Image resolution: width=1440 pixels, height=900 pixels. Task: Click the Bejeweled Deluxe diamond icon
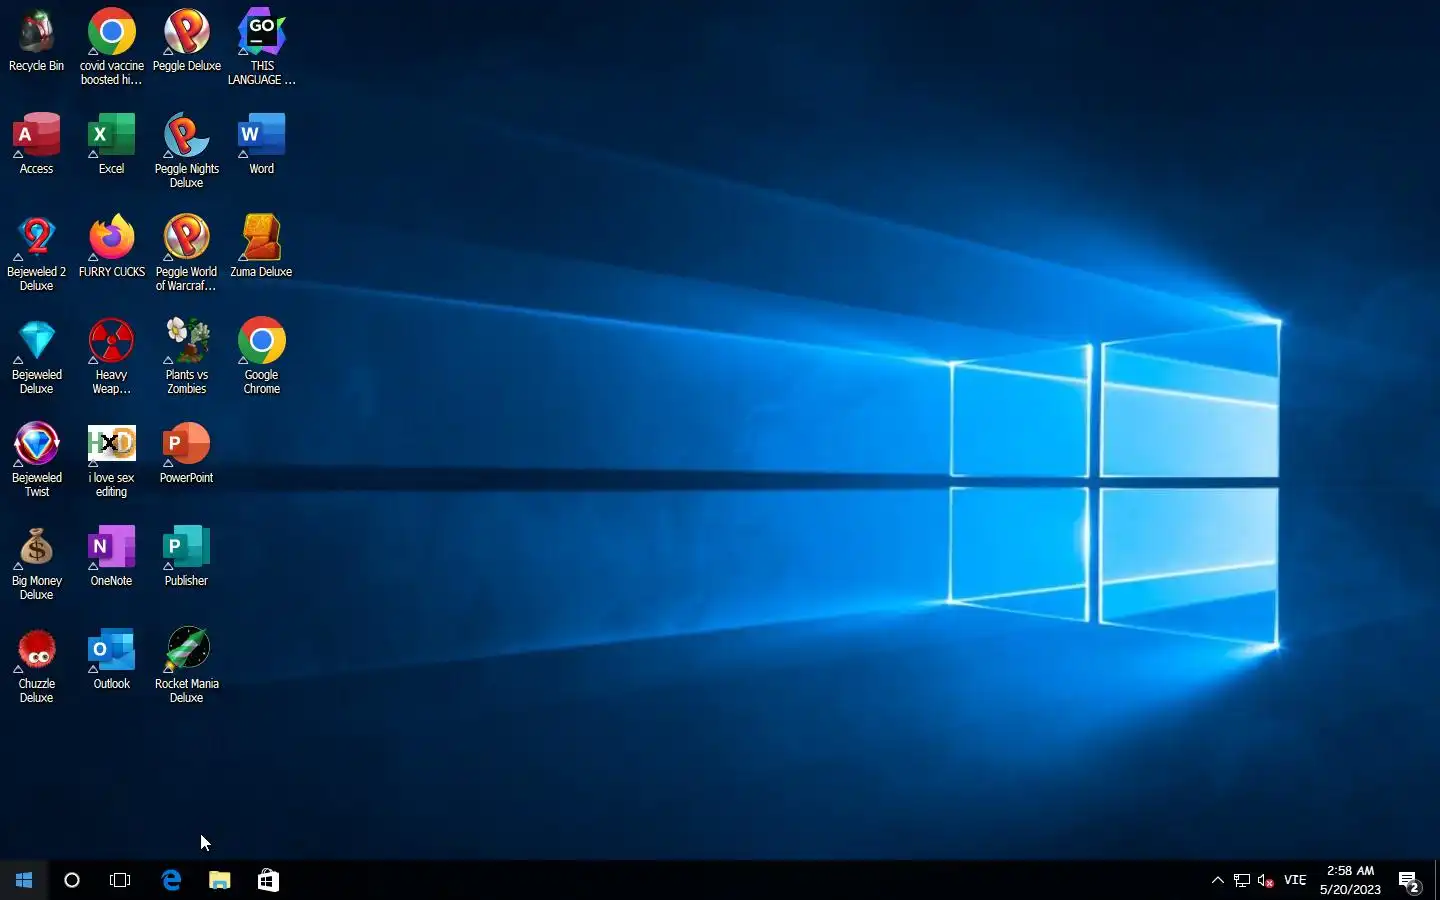37,343
